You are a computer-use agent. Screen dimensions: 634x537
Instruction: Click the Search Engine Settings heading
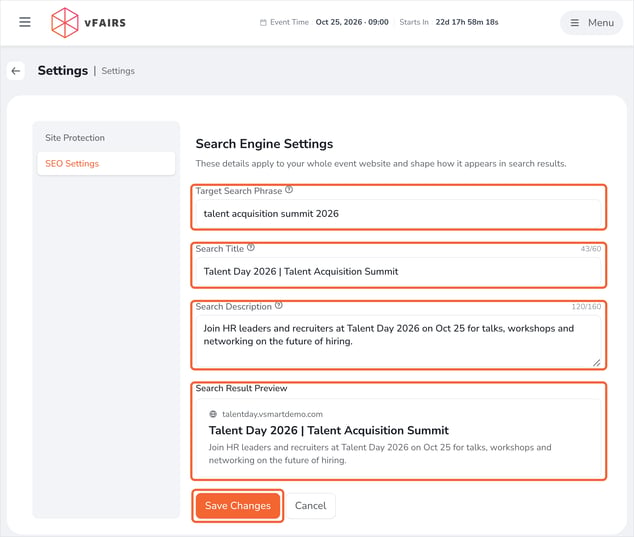click(264, 144)
